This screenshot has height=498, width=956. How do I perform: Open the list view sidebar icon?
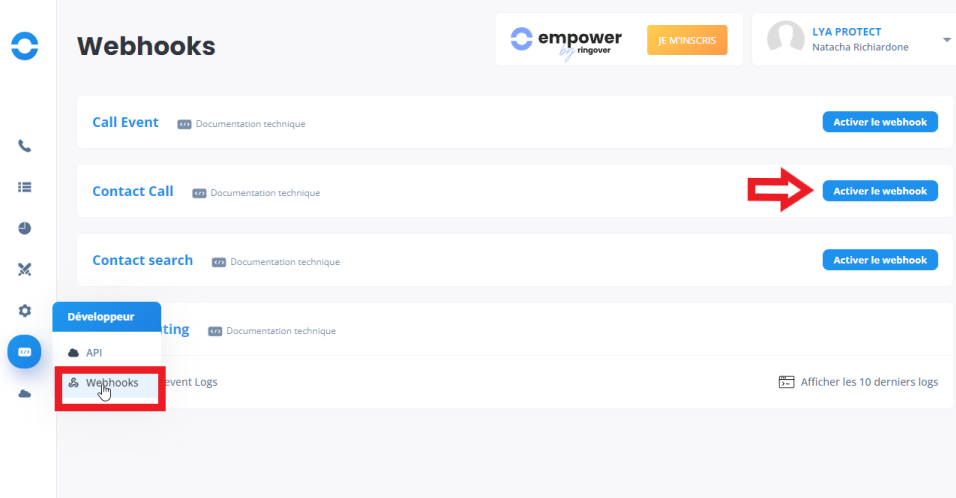(x=25, y=187)
